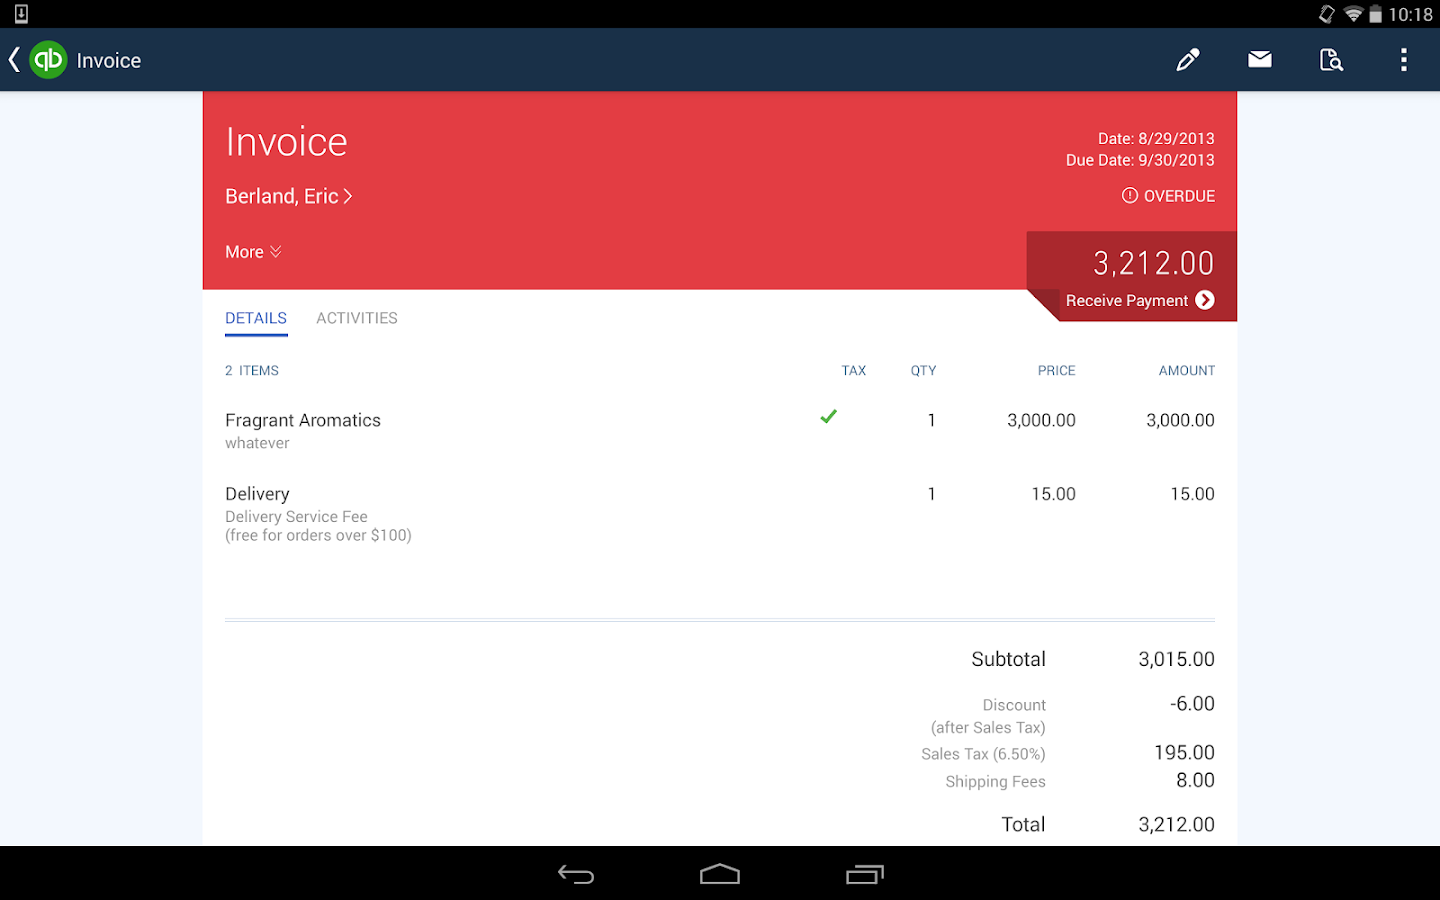Tap the PRICE column header
The width and height of the screenshot is (1440, 900).
[x=1056, y=370]
